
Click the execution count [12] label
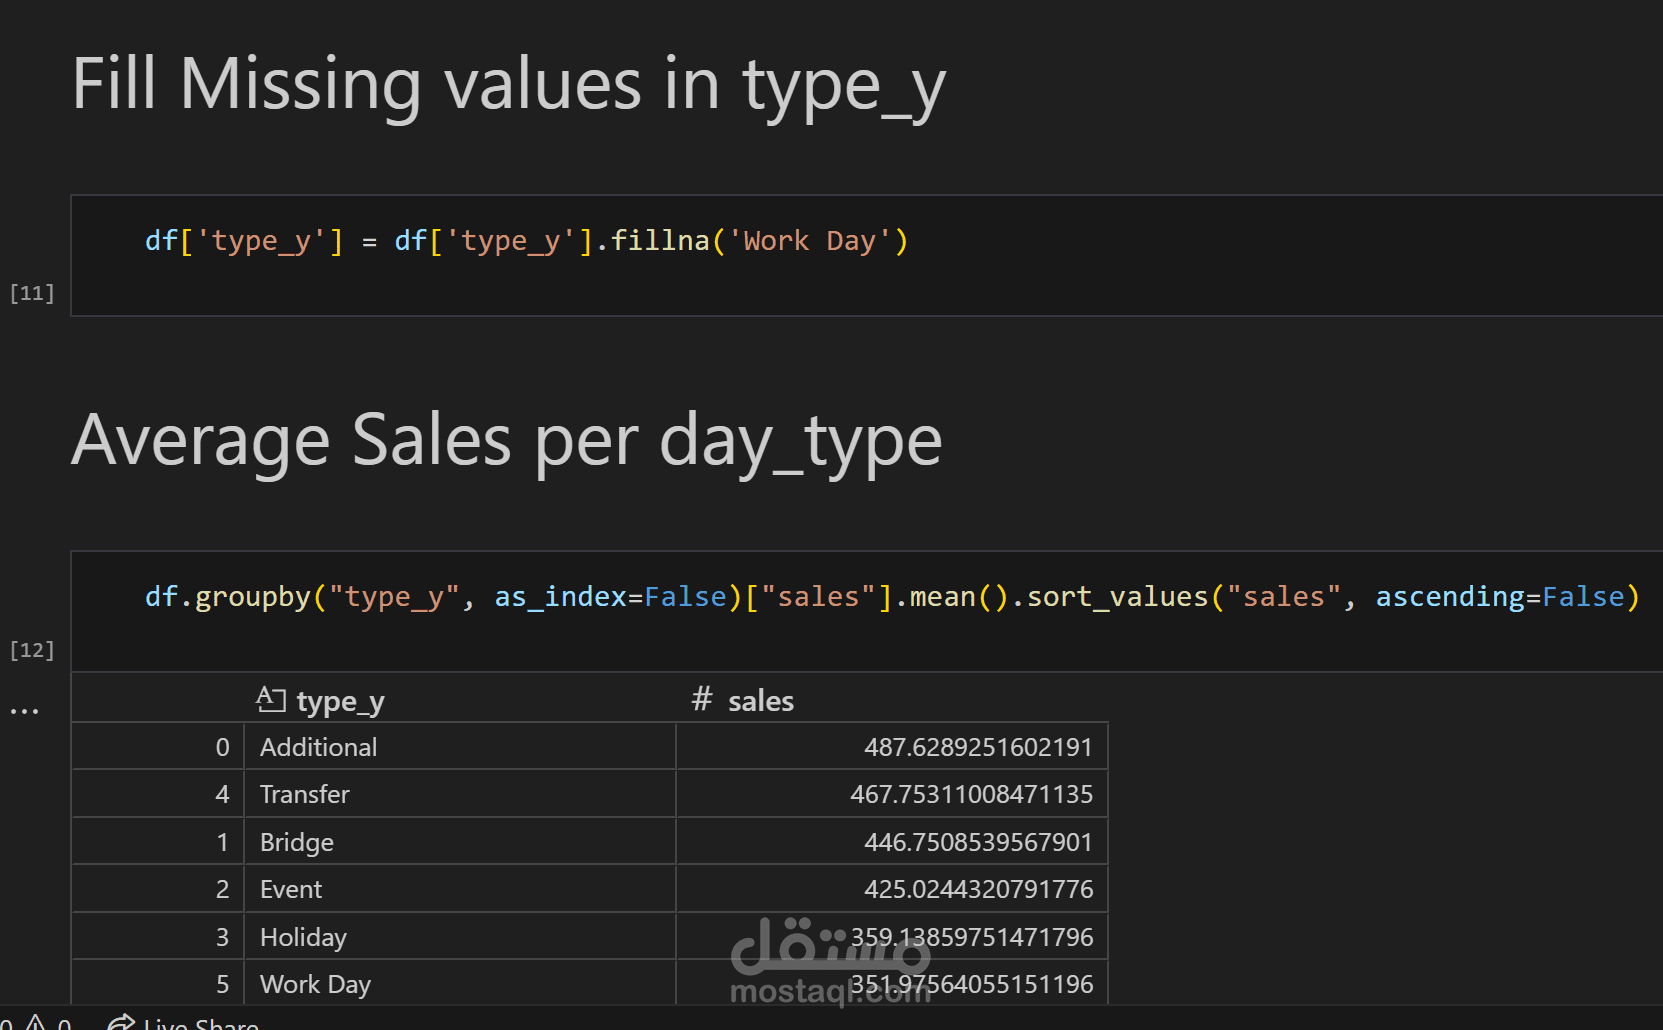pos(32,650)
